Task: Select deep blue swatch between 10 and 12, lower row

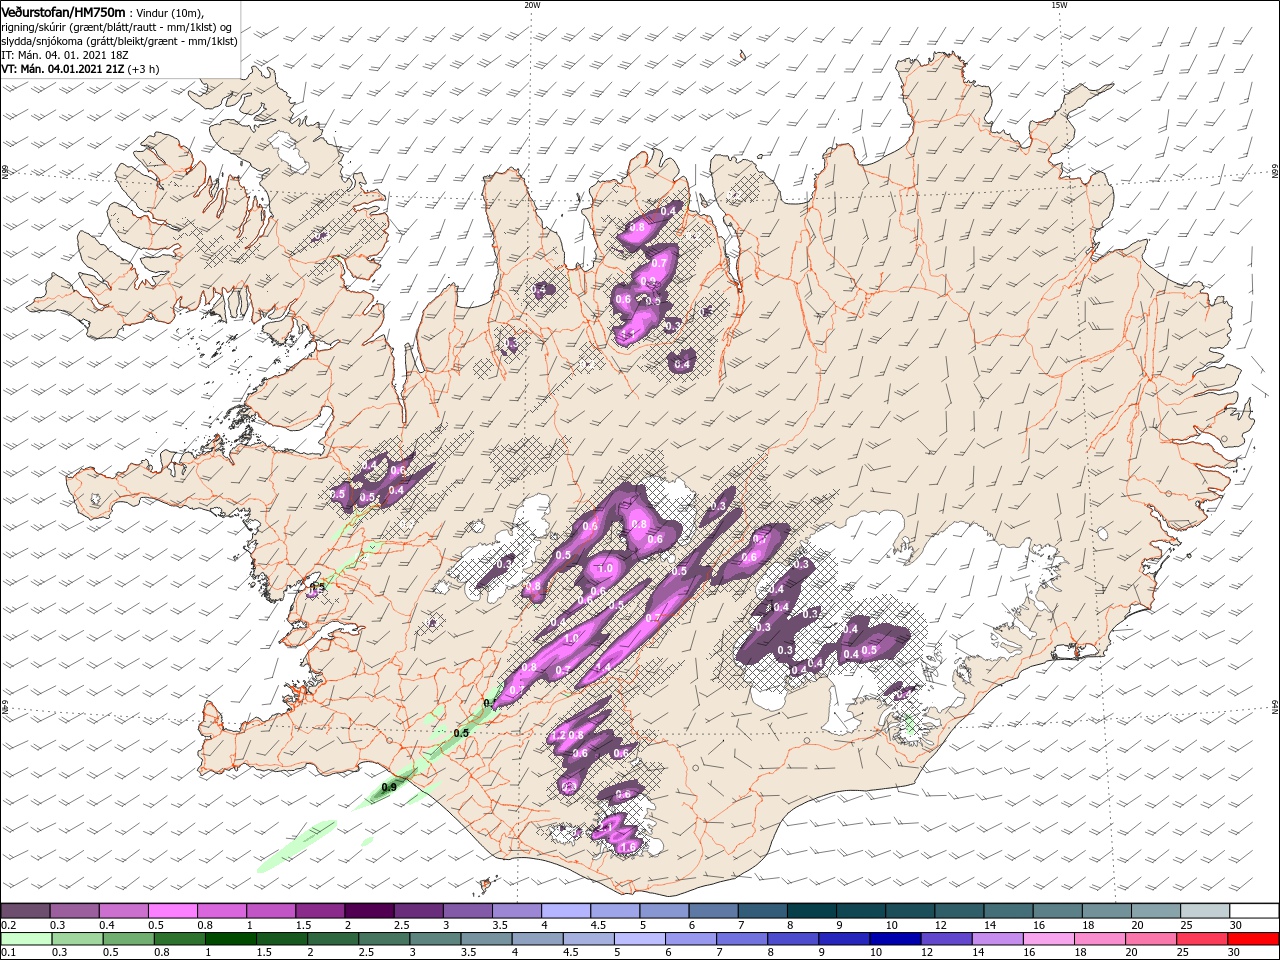Action: tap(895, 939)
